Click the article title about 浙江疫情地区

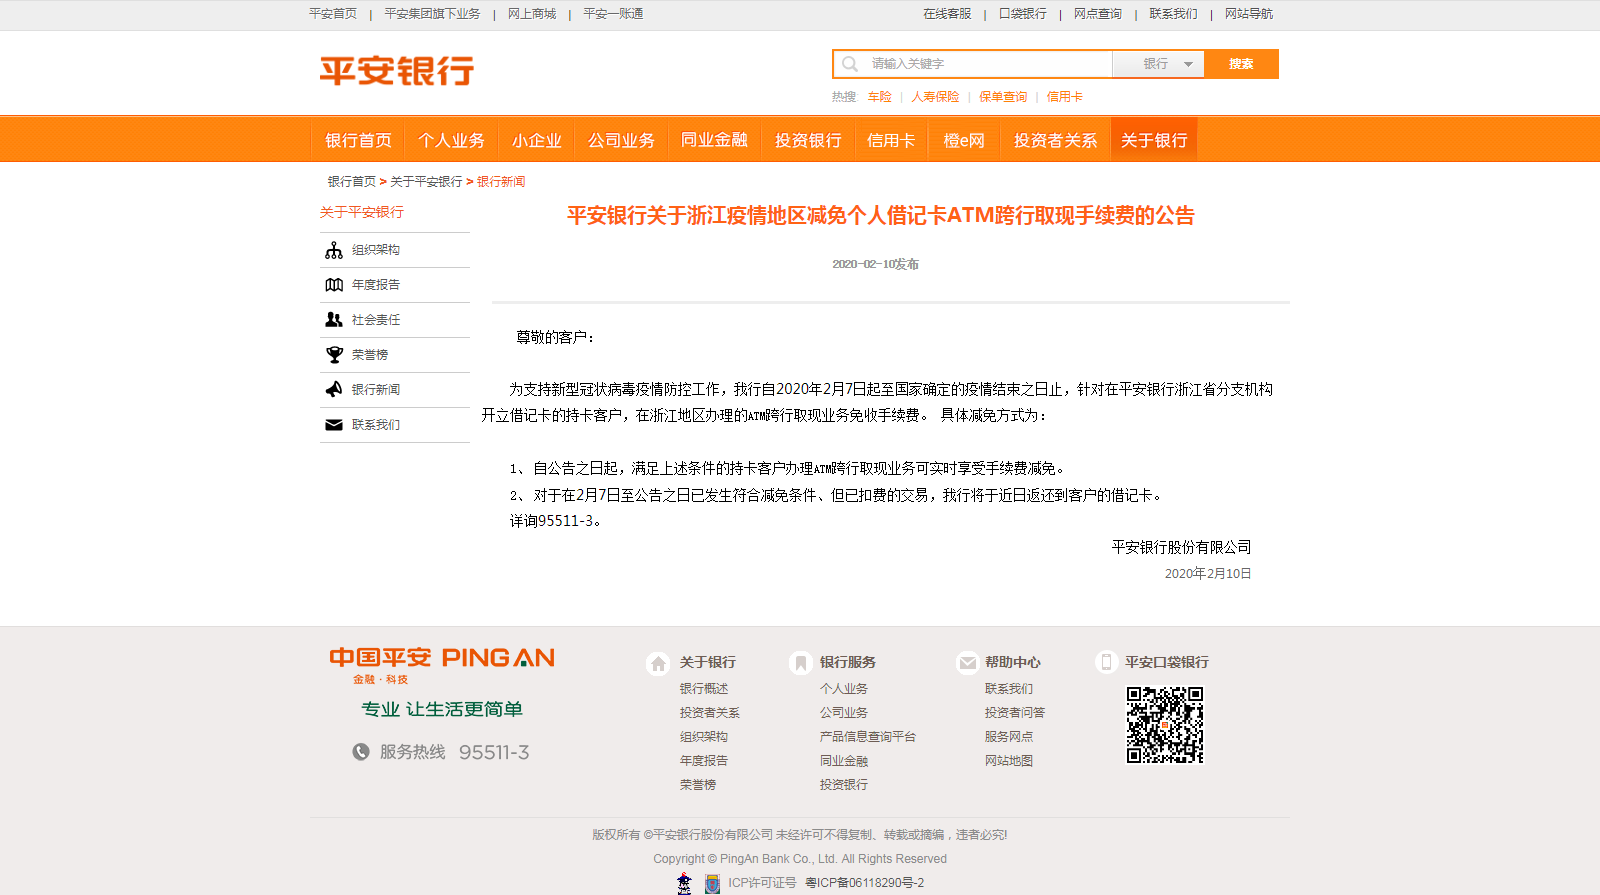tap(881, 216)
